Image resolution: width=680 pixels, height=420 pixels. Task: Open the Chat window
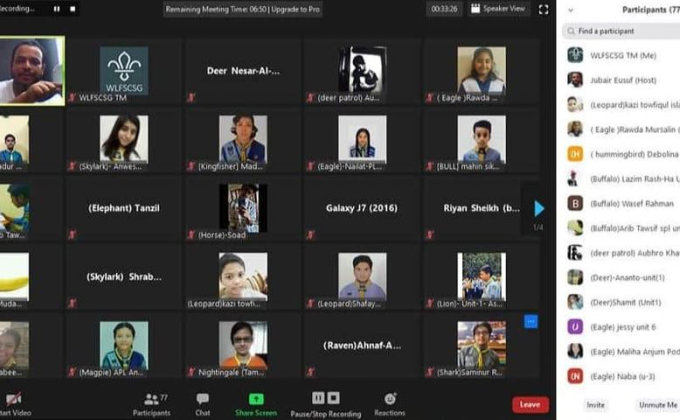tap(203, 402)
